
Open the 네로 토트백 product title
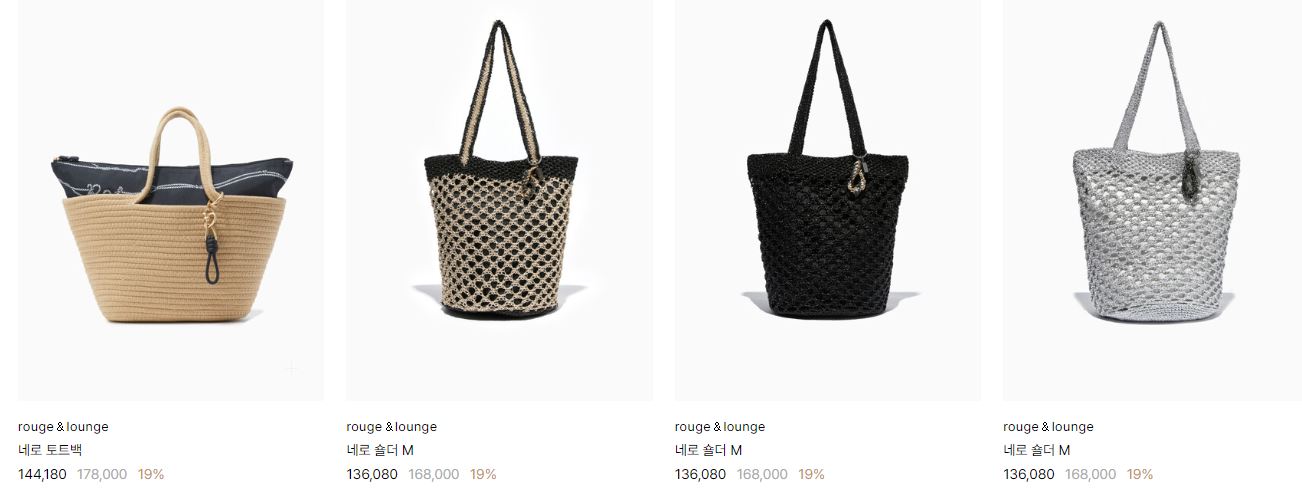click(x=50, y=450)
